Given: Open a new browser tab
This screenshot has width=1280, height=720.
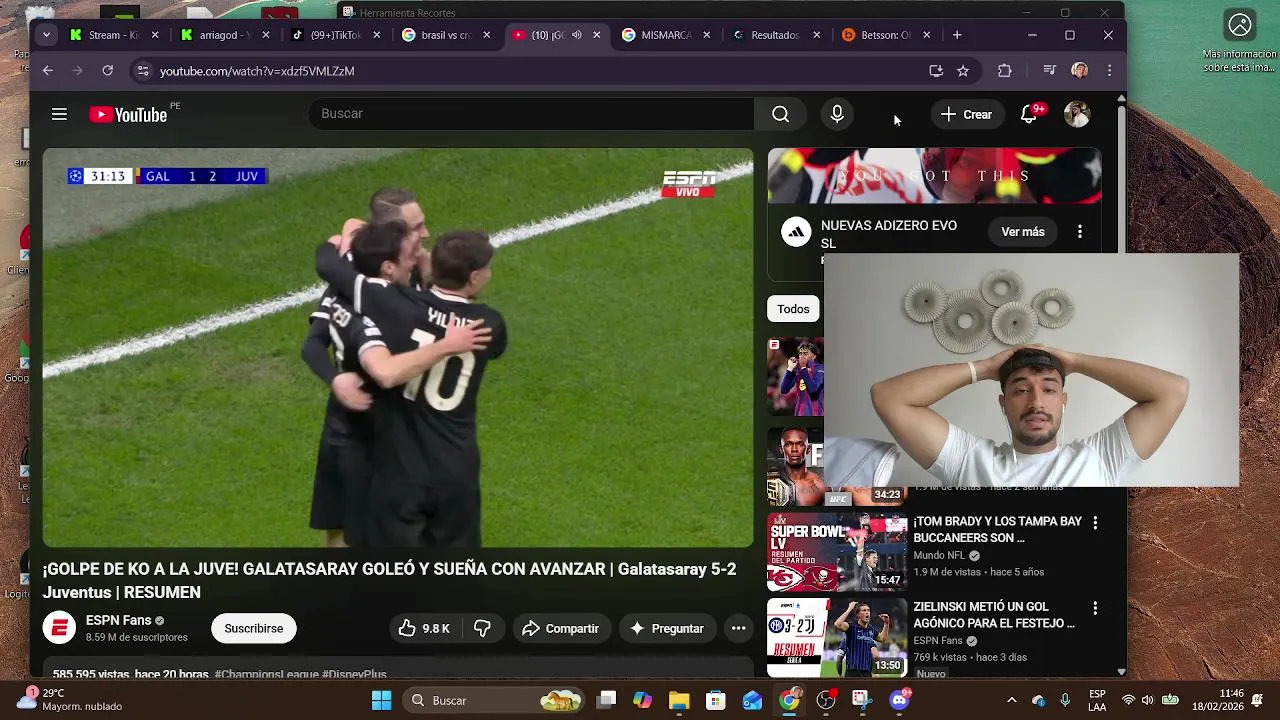Looking at the screenshot, I should click(957, 35).
